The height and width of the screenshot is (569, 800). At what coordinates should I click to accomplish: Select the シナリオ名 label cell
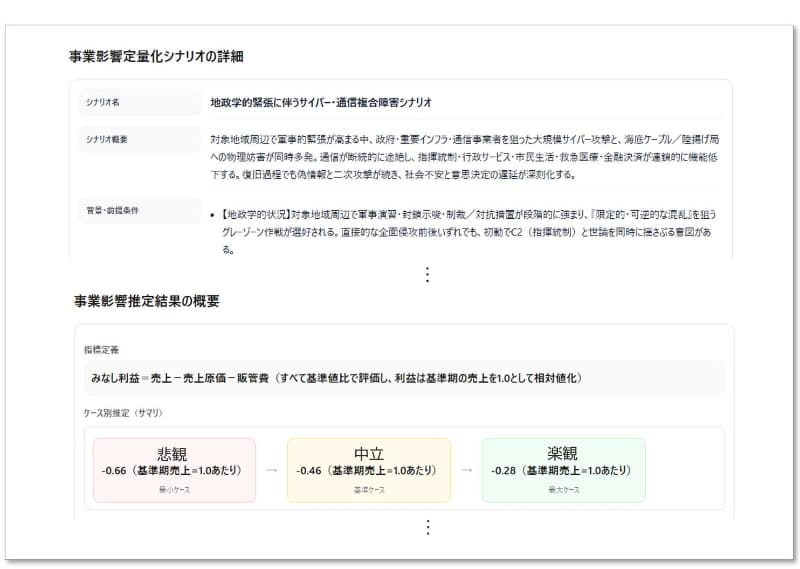tap(140, 102)
